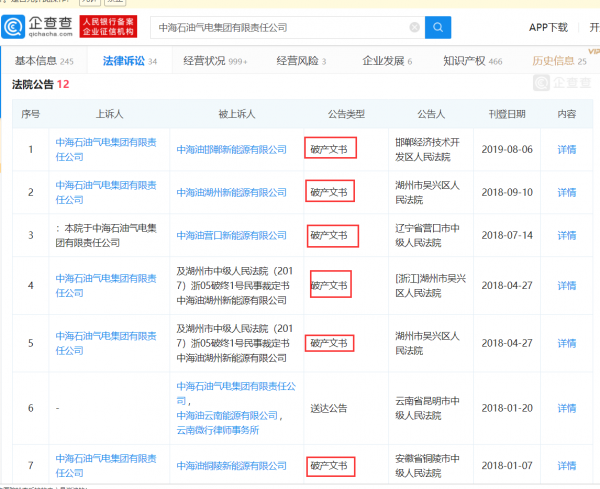Image resolution: width=600 pixels, height=489 pixels.
Task: View 详情 for row 5 notice
Action: point(567,343)
